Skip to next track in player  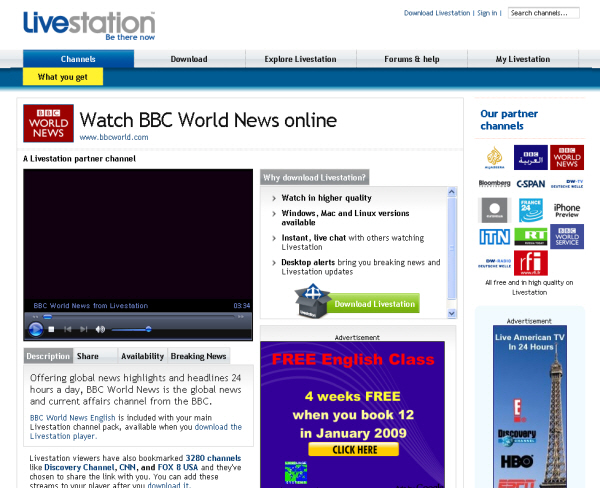coord(84,329)
